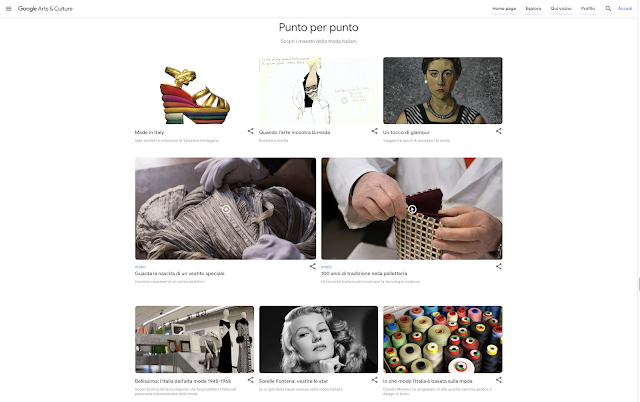Share the Sorelle Fontana story
Screen dimensions: 640x402
click(x=374, y=380)
